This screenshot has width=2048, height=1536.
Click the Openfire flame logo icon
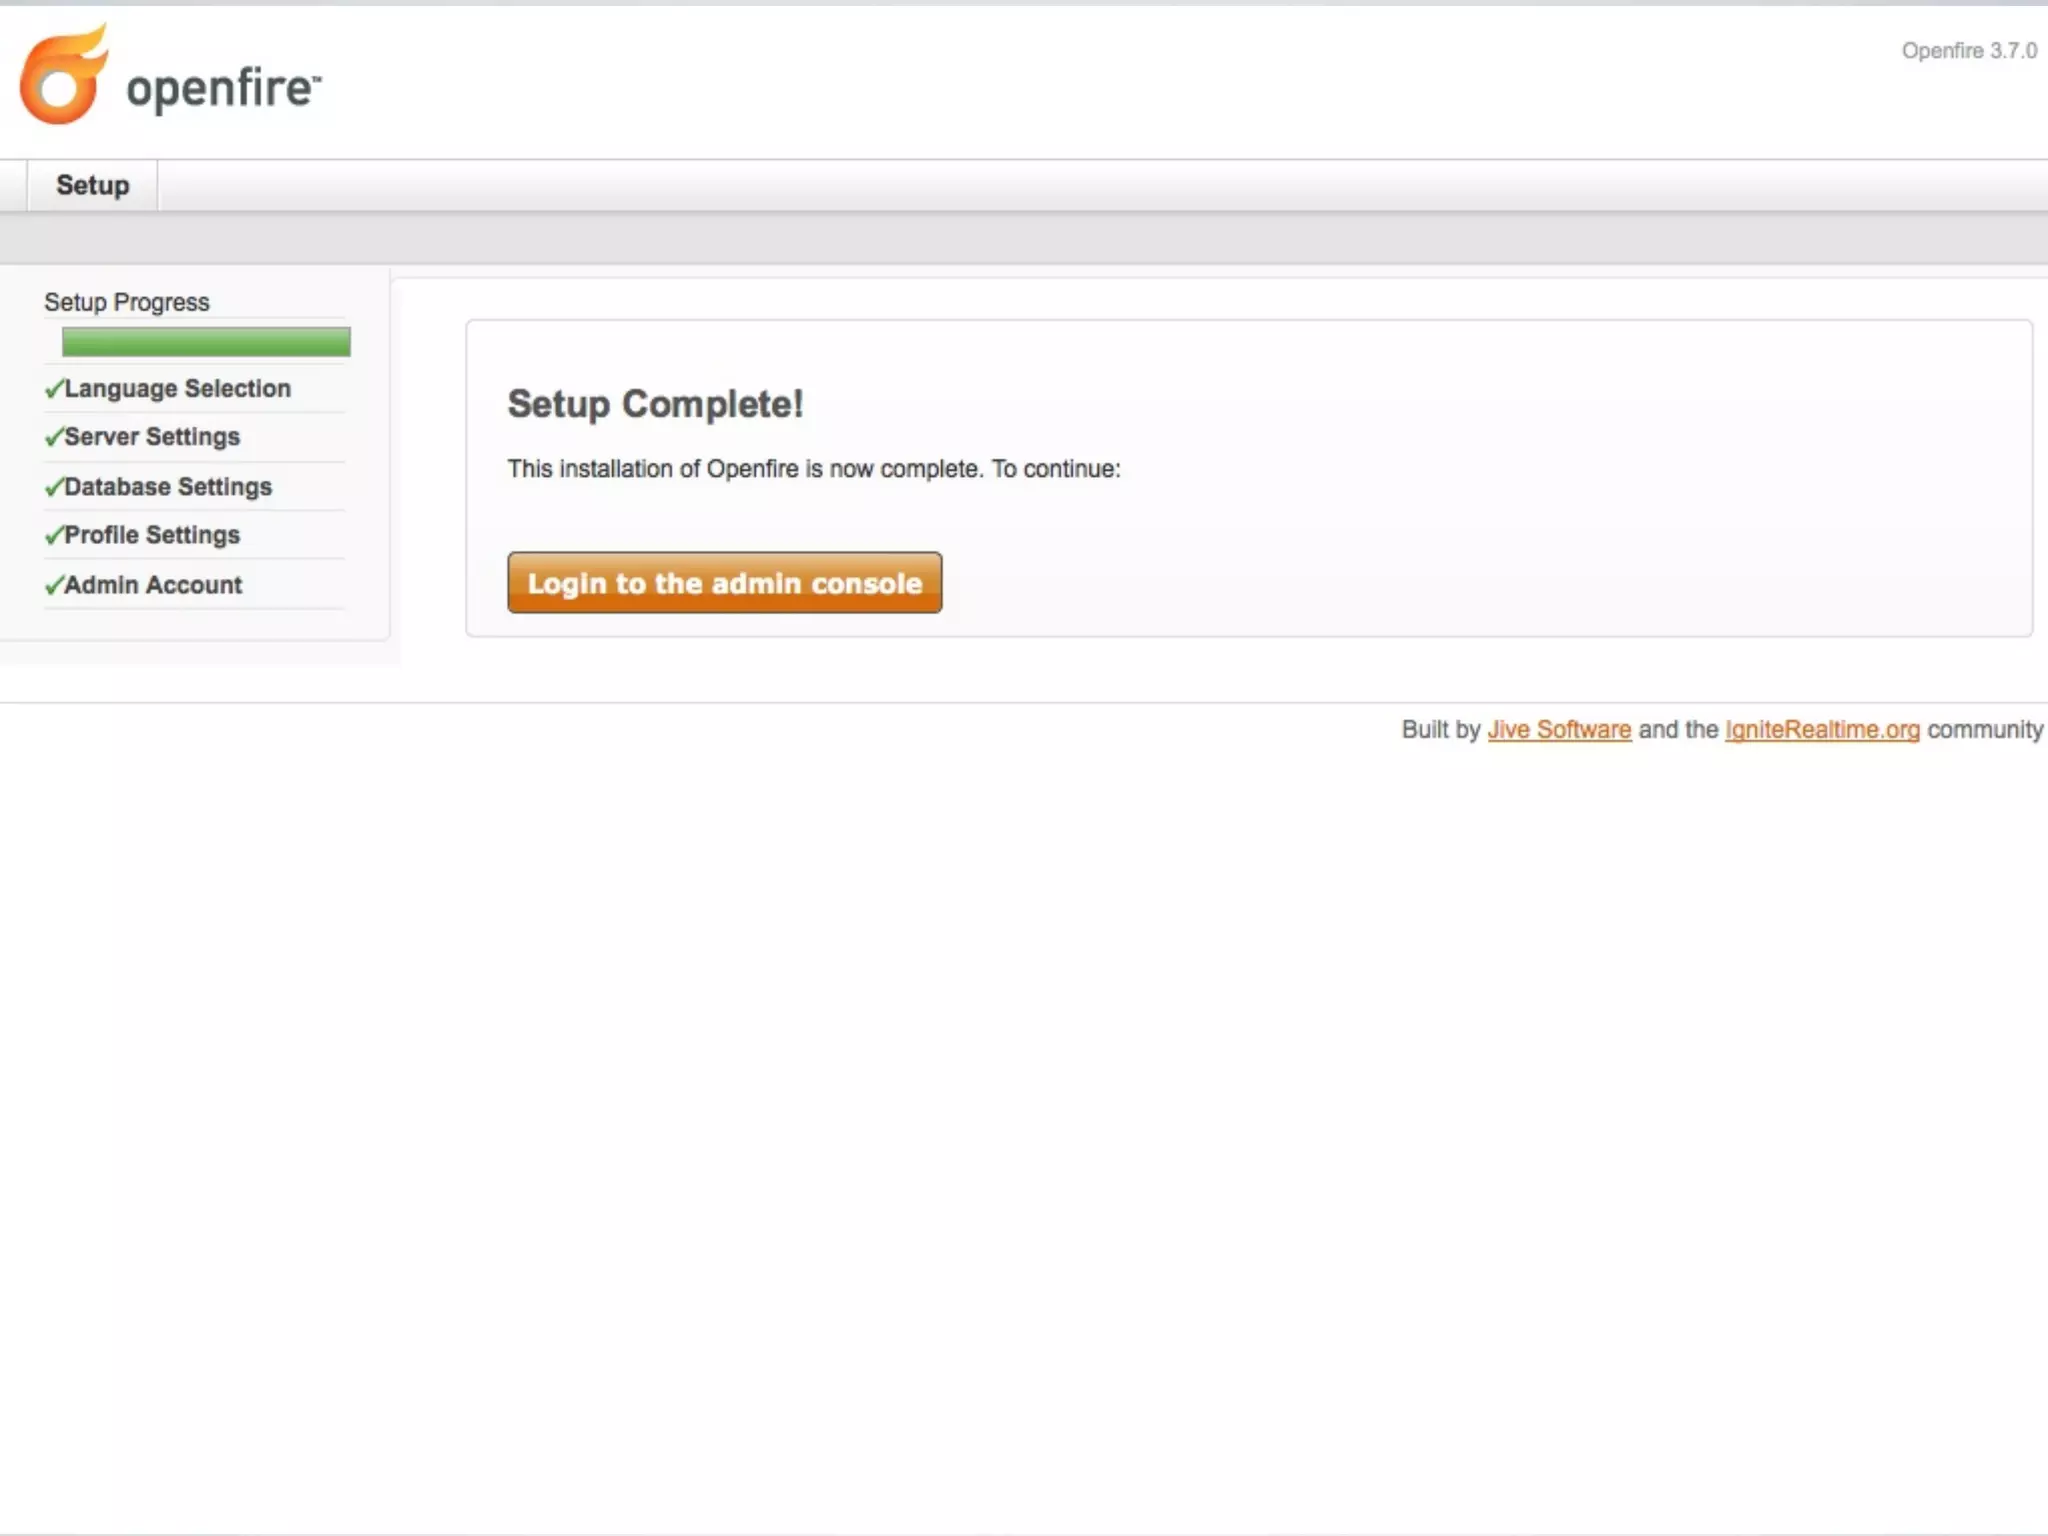point(63,77)
